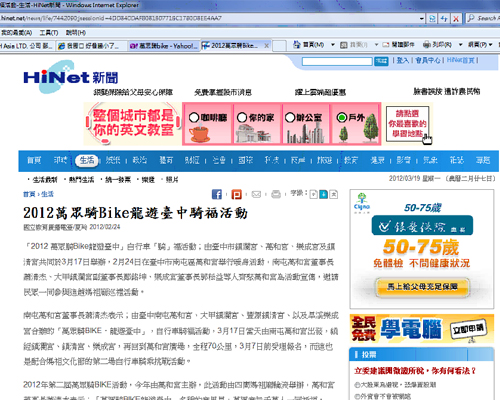
Task: Choose first poll answer radio button
Action: tap(357, 385)
